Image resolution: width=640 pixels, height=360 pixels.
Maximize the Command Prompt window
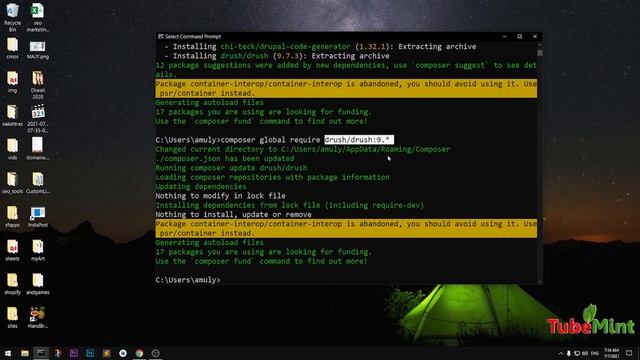520,36
